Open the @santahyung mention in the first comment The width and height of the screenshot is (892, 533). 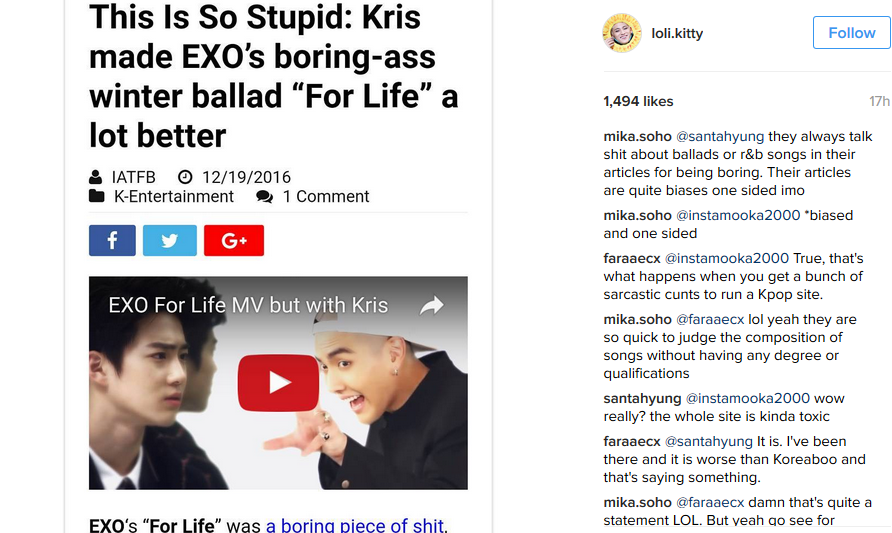coord(720,137)
